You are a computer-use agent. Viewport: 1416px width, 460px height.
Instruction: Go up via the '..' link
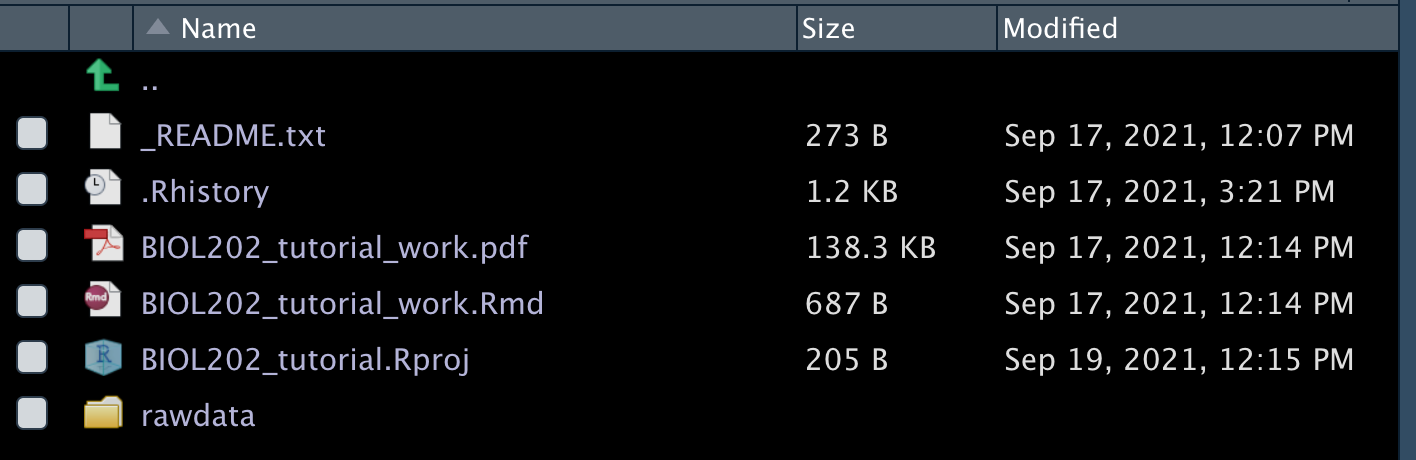pos(150,84)
